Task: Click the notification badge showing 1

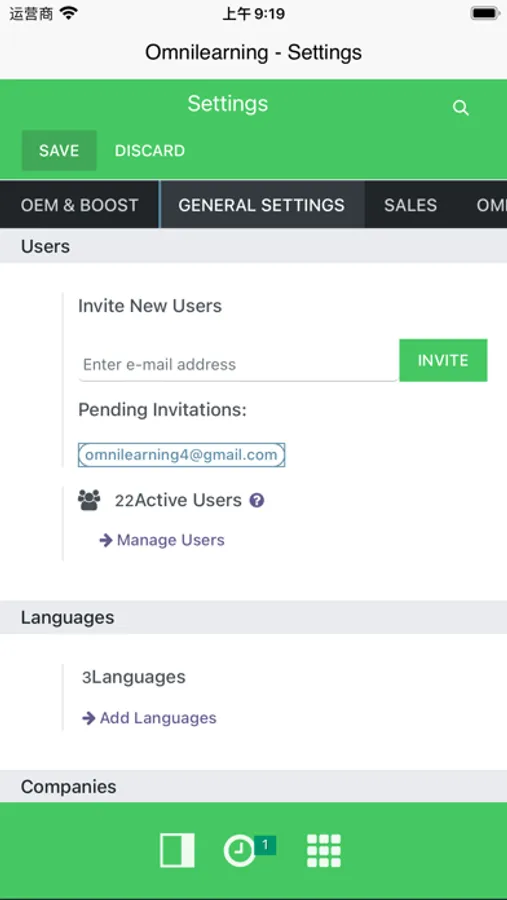Action: click(x=265, y=845)
